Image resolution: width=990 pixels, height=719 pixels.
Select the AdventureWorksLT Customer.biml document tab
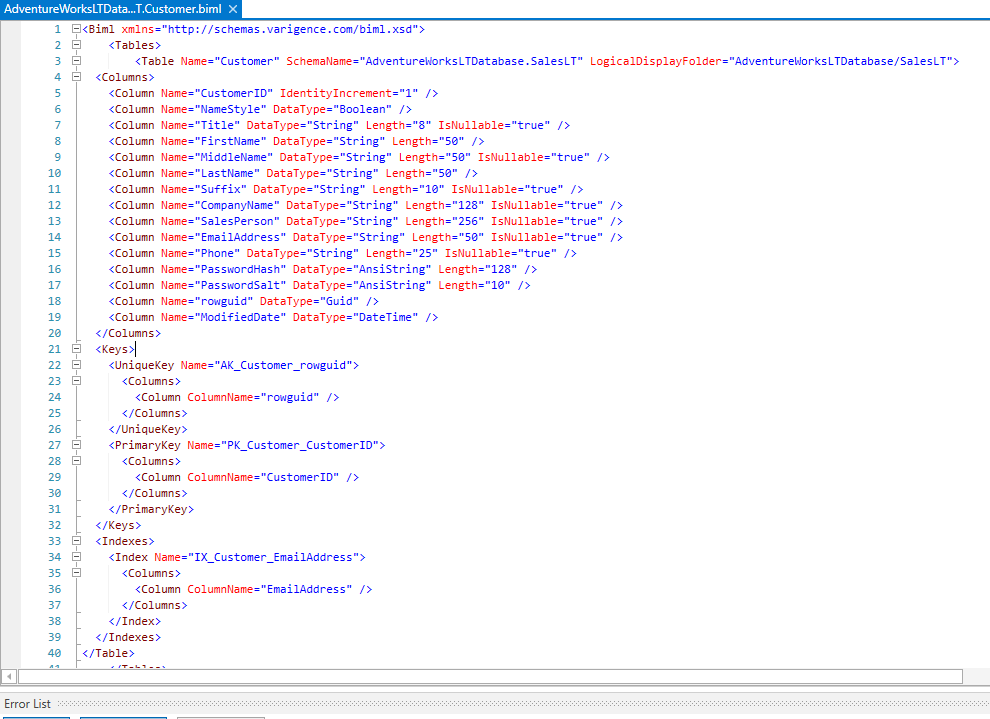pos(113,9)
